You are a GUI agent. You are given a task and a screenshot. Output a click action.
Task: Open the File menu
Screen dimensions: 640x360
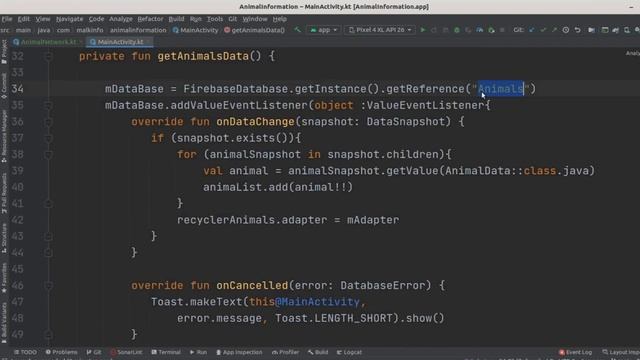tap(7, 19)
